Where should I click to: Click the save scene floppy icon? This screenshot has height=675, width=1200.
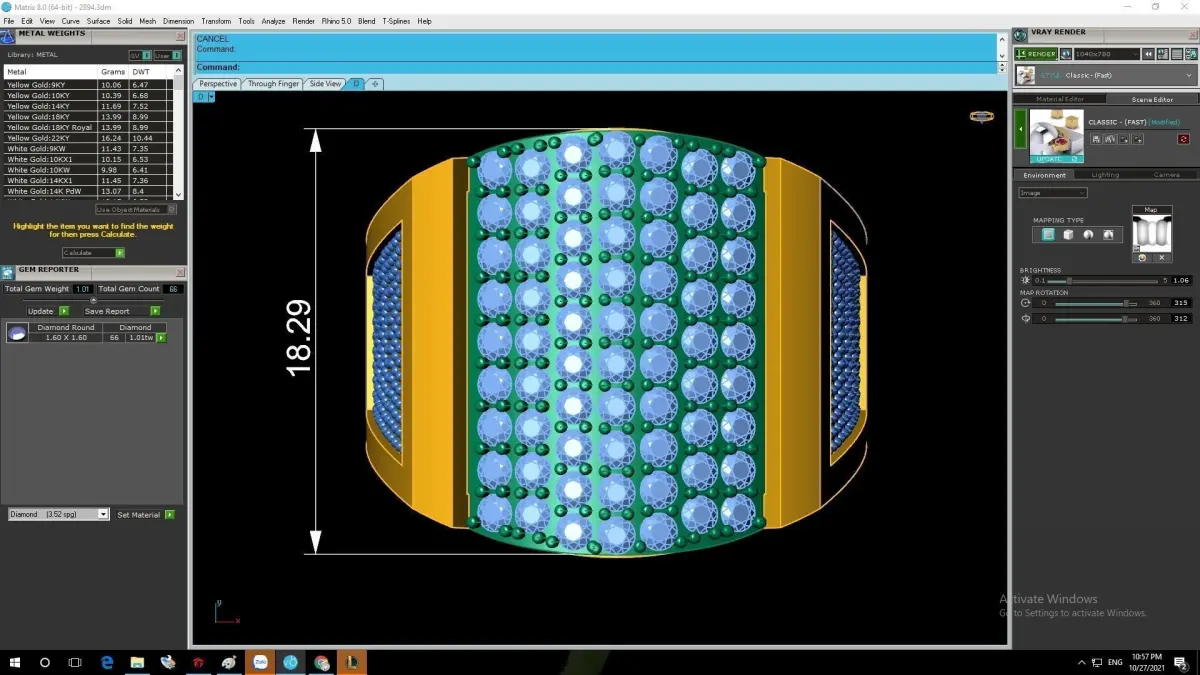pos(1096,139)
